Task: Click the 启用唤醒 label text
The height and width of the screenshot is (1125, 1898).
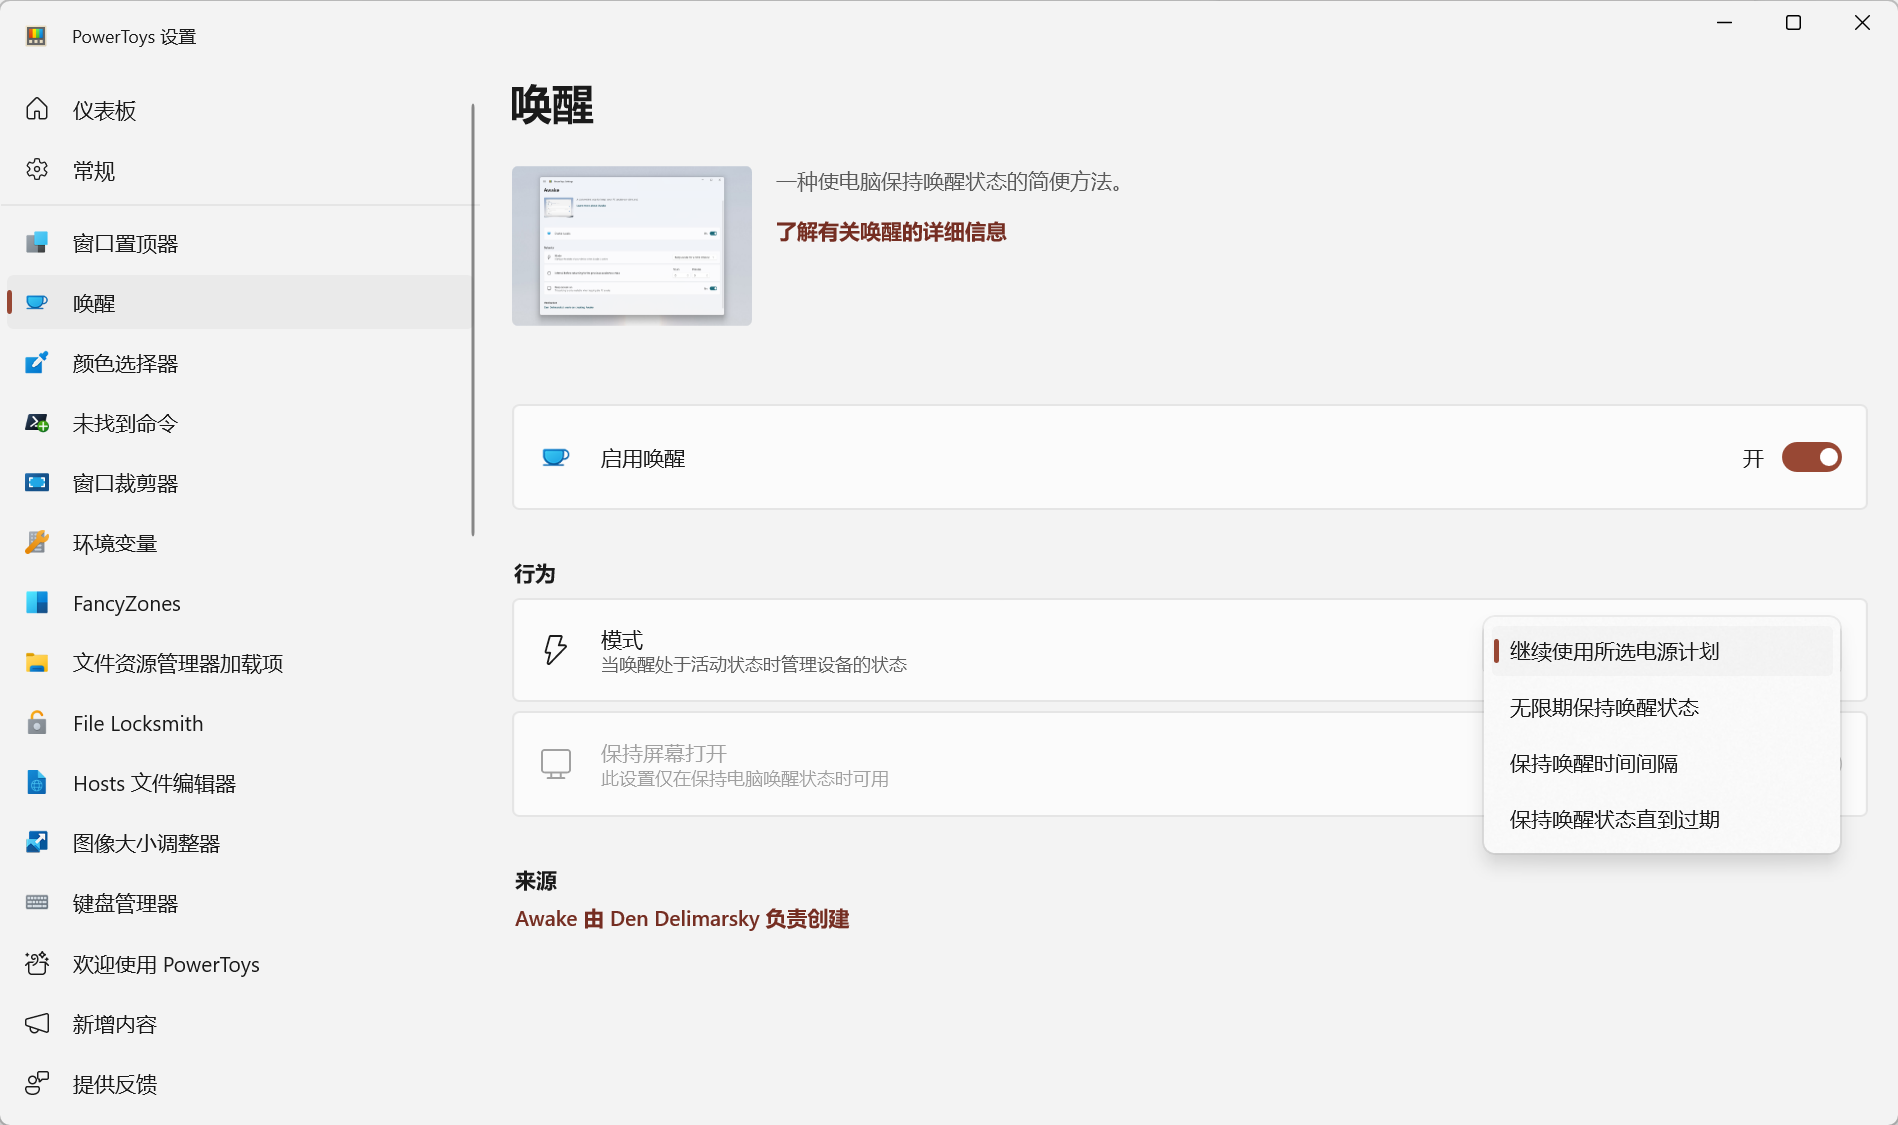Action: click(643, 458)
